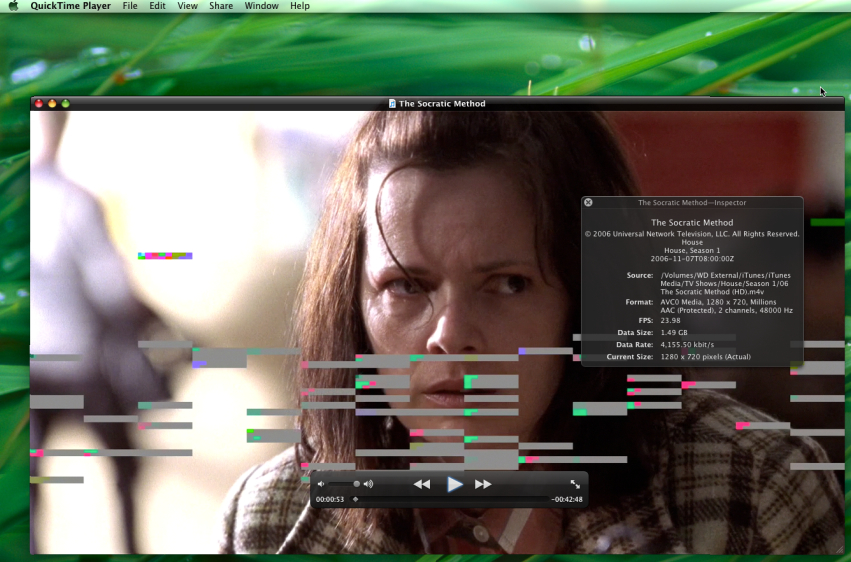The height and width of the screenshot is (562, 851).
Task: Open the Edit menu
Action: point(157,6)
